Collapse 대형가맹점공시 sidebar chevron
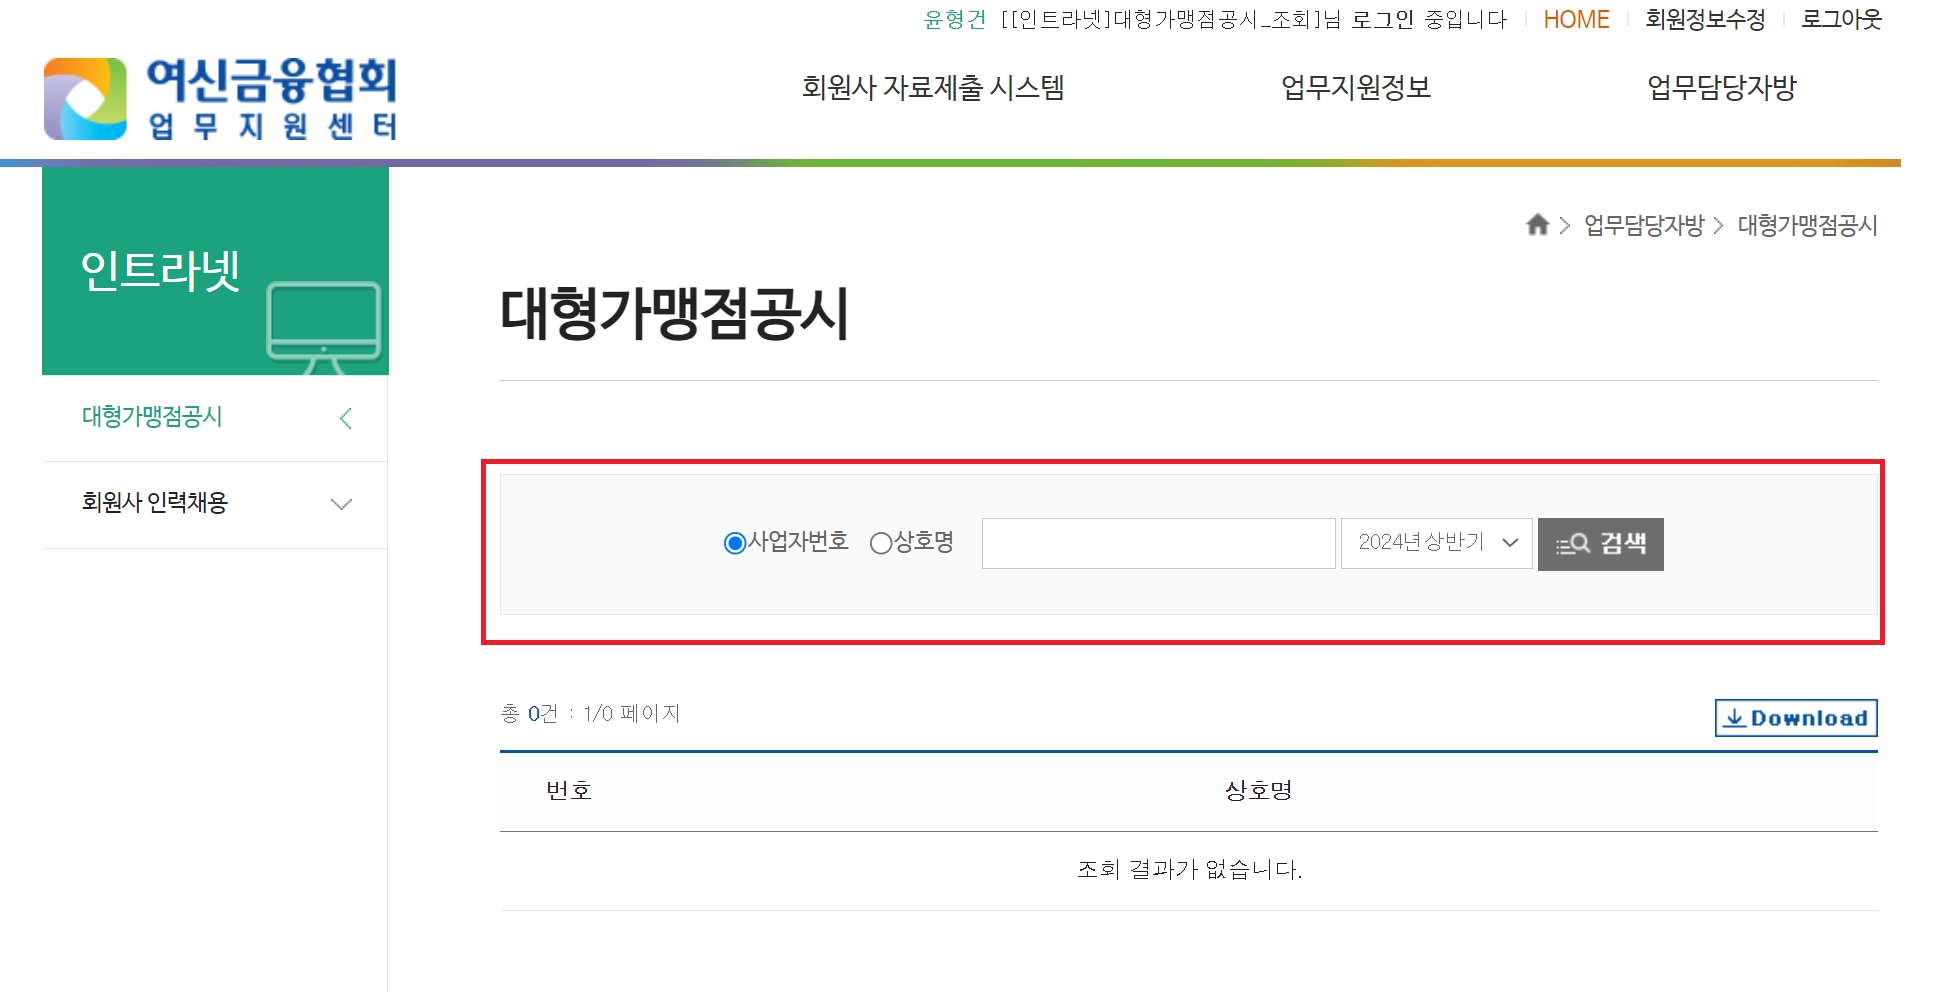 pos(346,418)
